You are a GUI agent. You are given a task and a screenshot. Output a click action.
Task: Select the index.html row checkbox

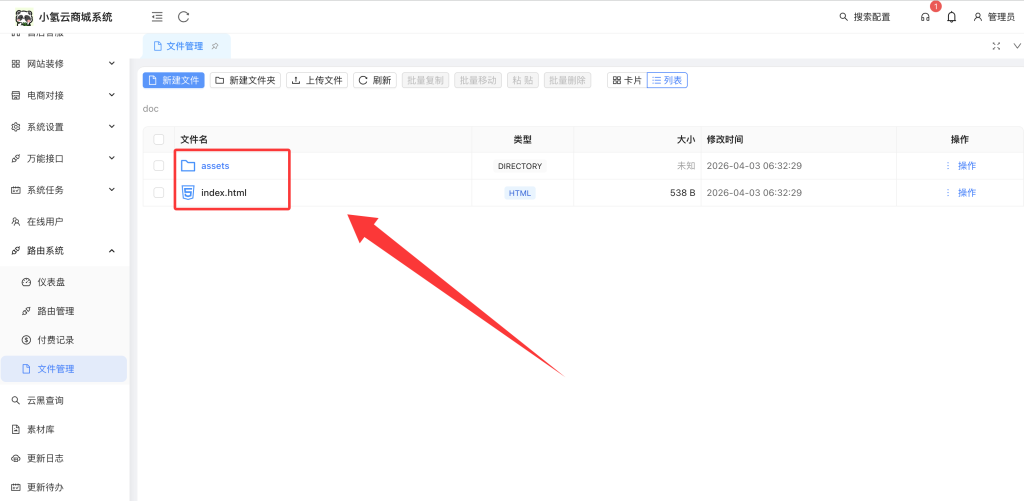[159, 192]
